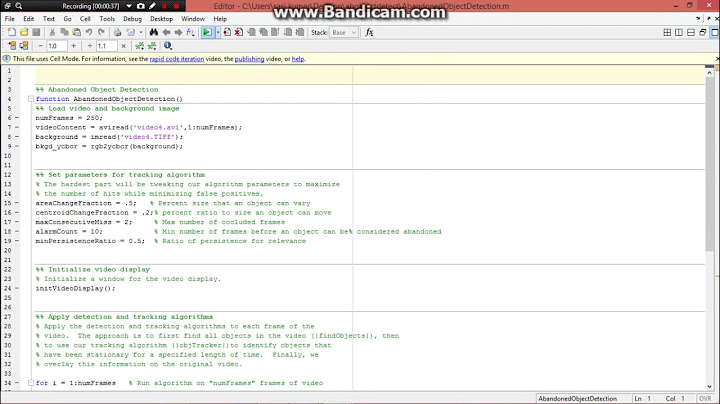Click the Step Out debug icon
The height and width of the screenshot is (404, 720).
point(276,32)
